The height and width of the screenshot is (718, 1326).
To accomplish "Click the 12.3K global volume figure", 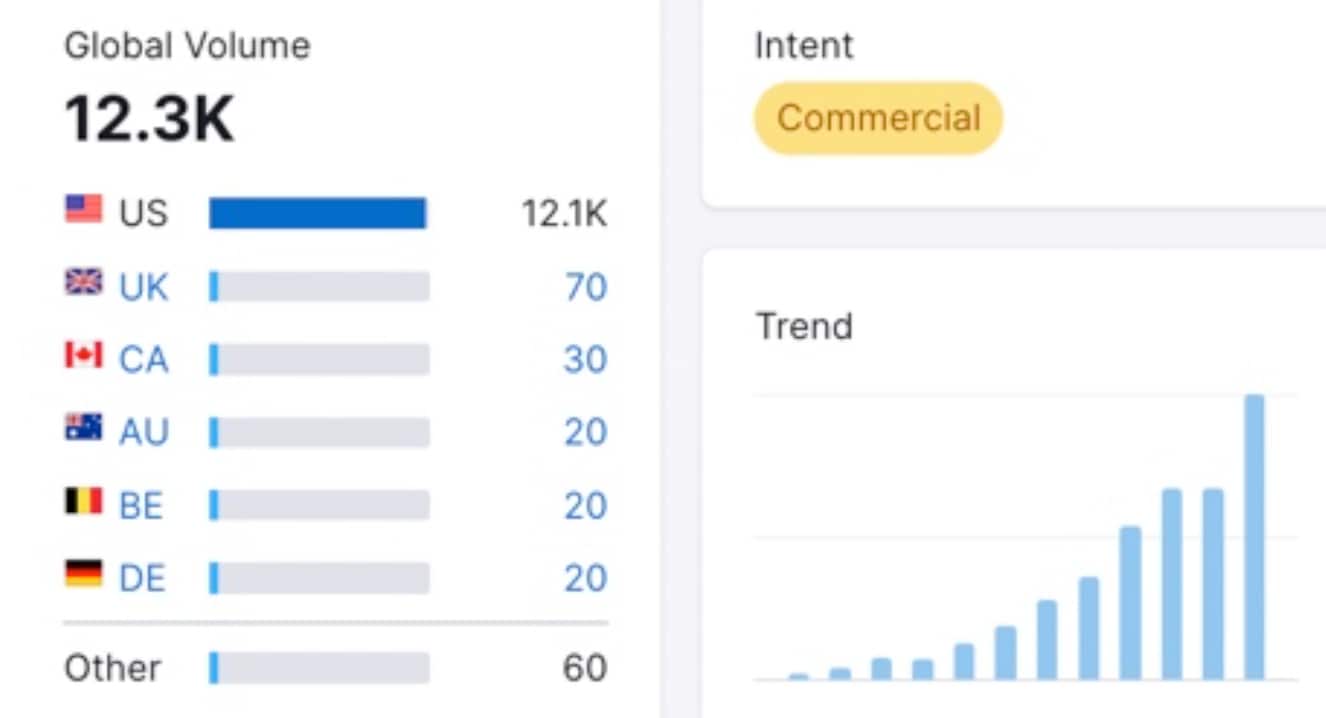I will pyautogui.click(x=150, y=120).
